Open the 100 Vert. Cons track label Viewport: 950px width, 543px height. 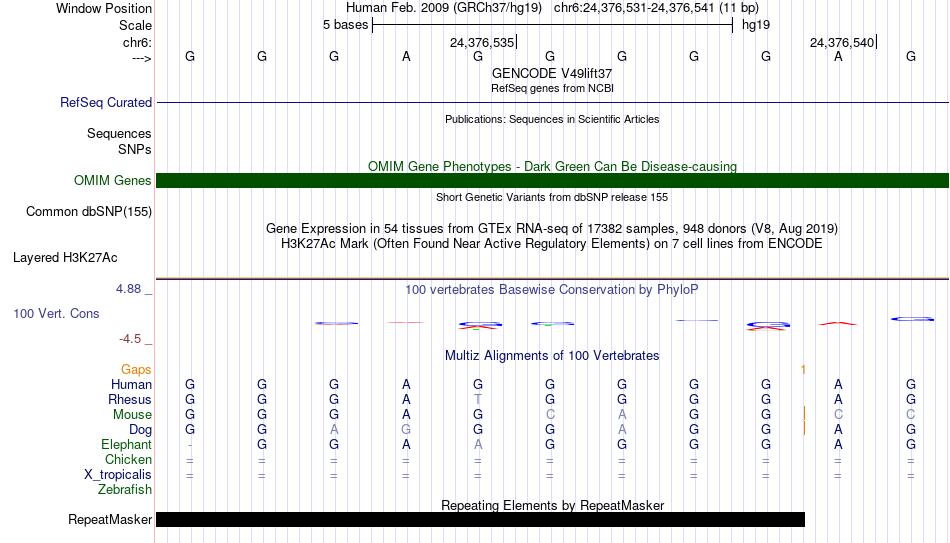(56, 313)
